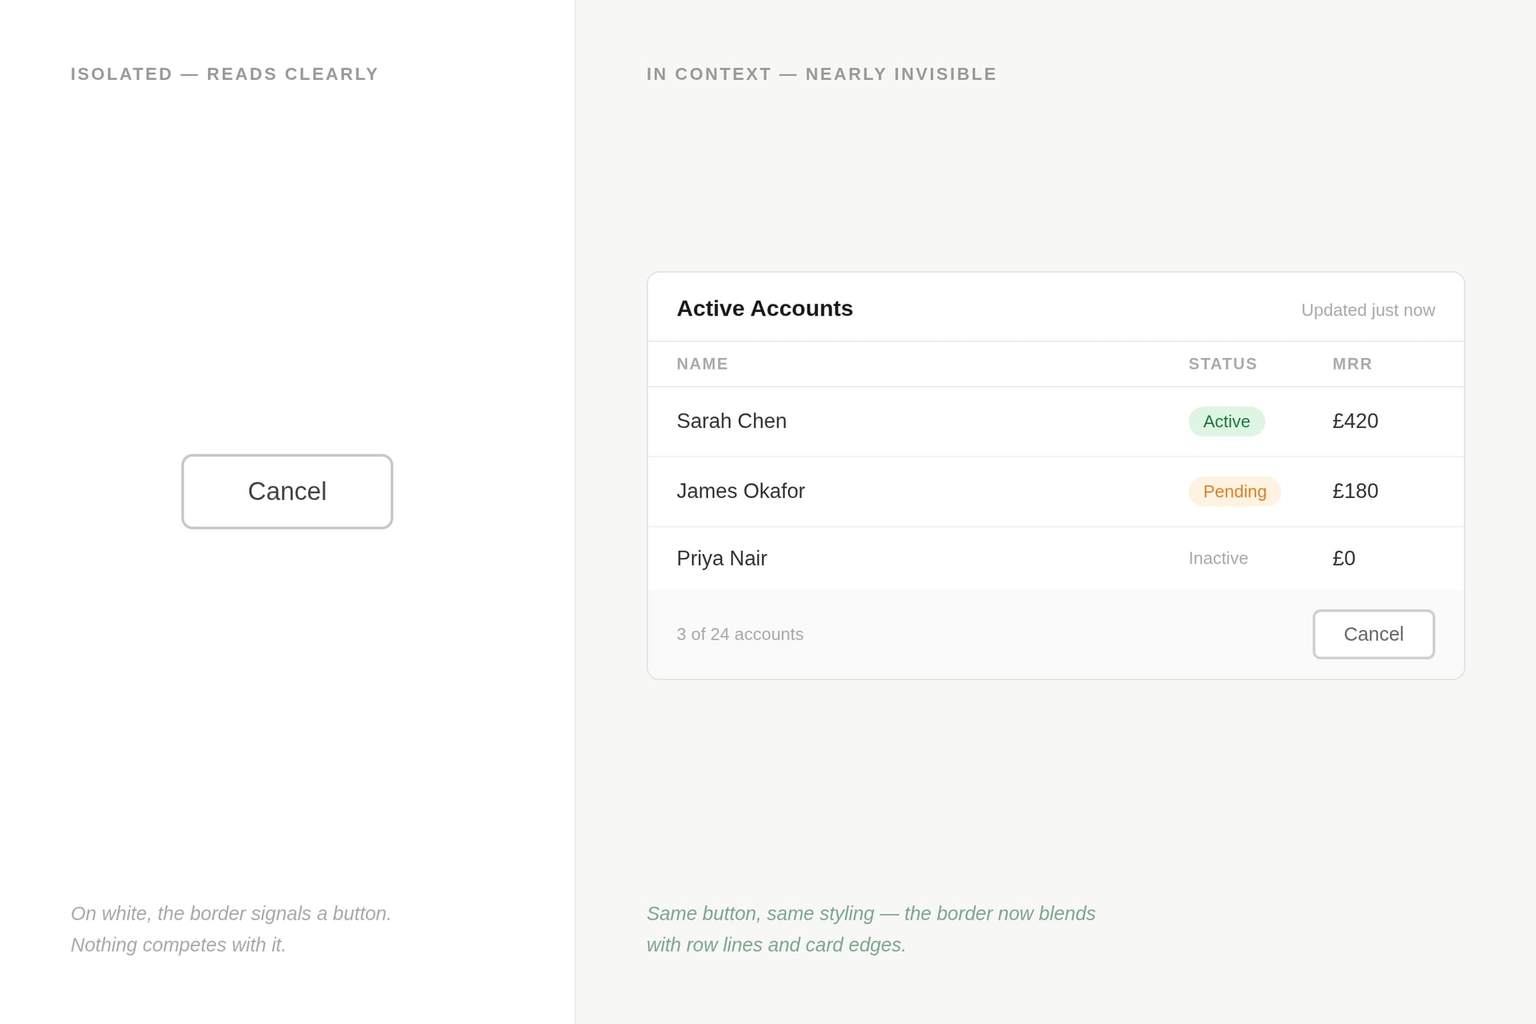Click the NAME column header

[x=702, y=364]
